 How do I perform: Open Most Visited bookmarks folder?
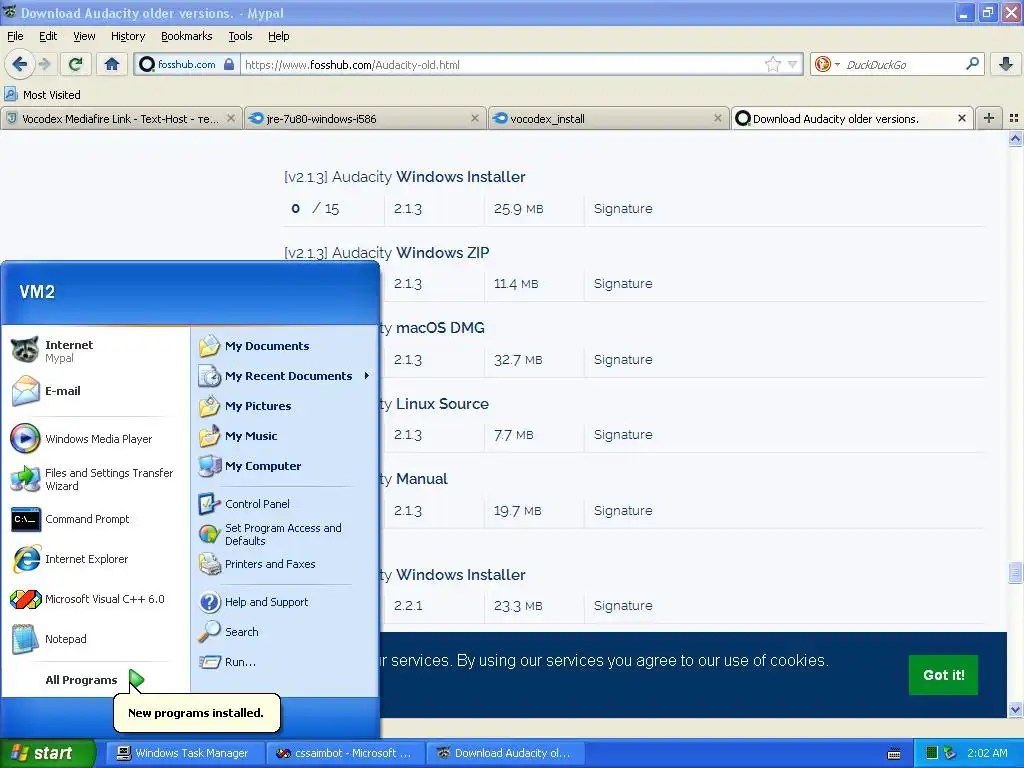pos(42,95)
